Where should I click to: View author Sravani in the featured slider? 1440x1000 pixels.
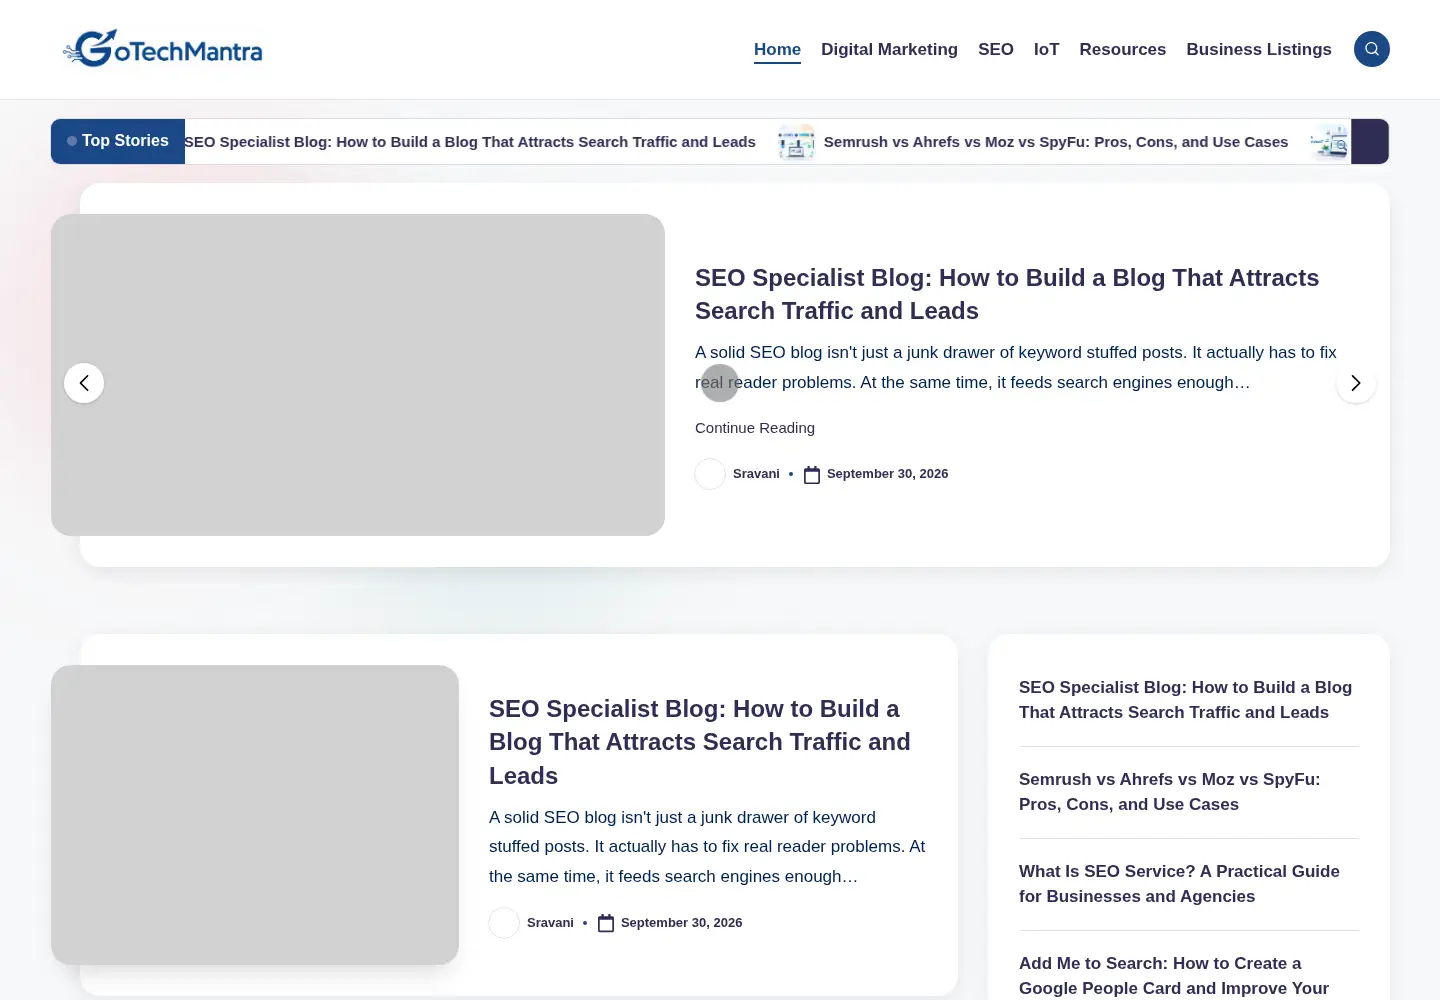(756, 474)
